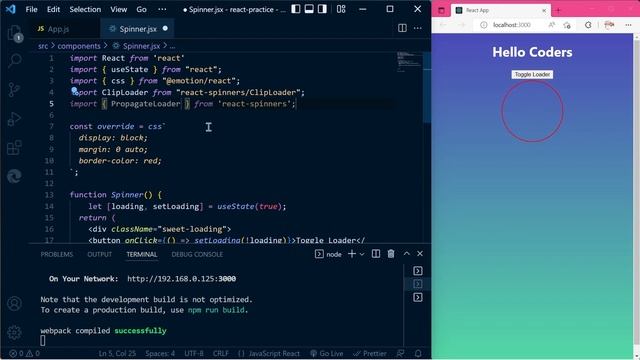Kill the terminal with trash icon

pos(391,254)
